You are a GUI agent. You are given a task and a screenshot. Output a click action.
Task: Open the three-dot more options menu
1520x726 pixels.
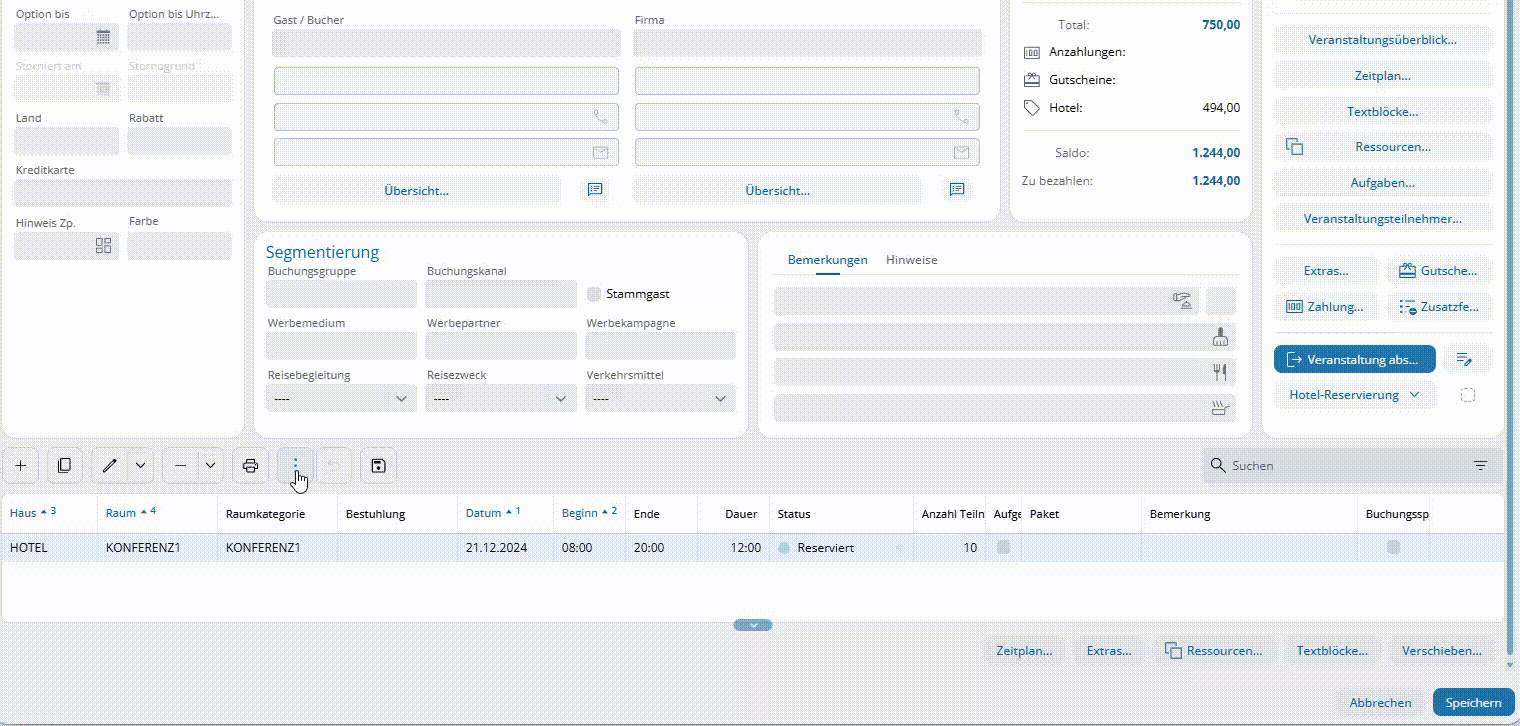pos(295,466)
